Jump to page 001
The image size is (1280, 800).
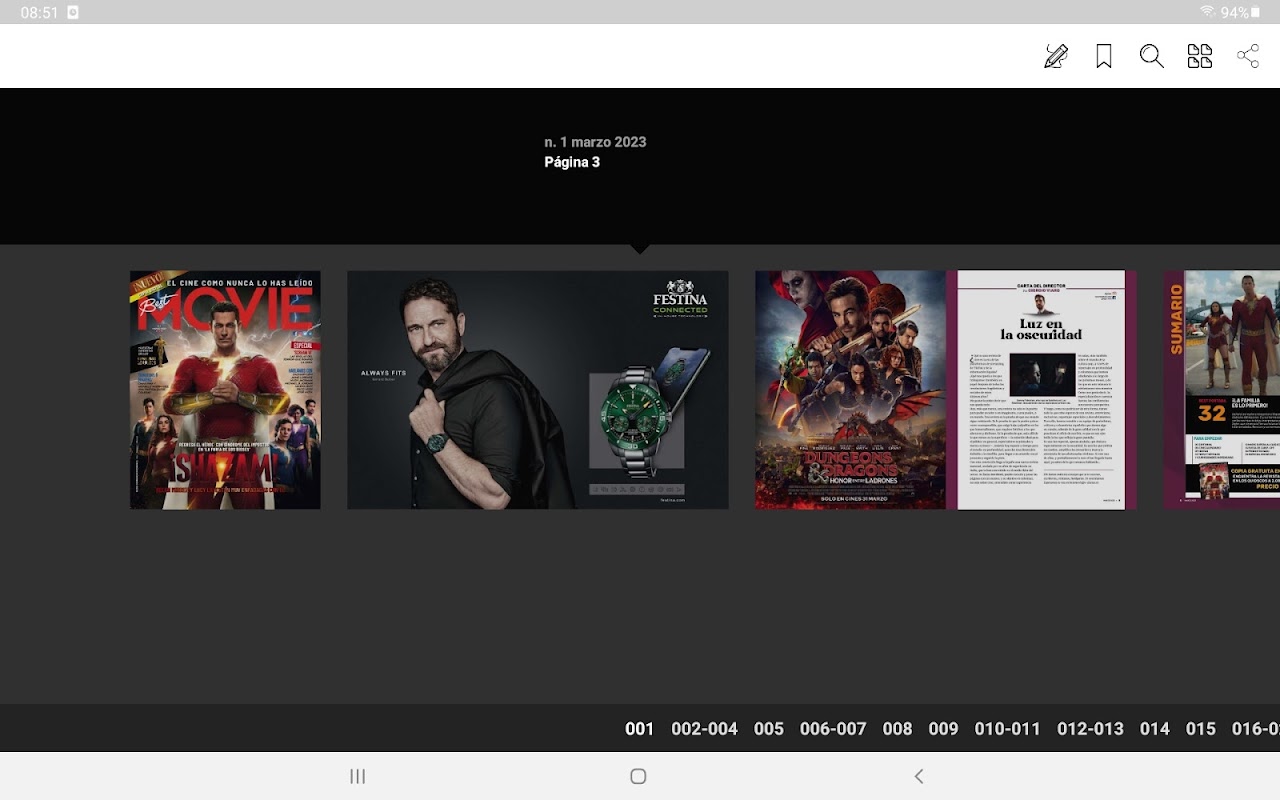coord(639,729)
